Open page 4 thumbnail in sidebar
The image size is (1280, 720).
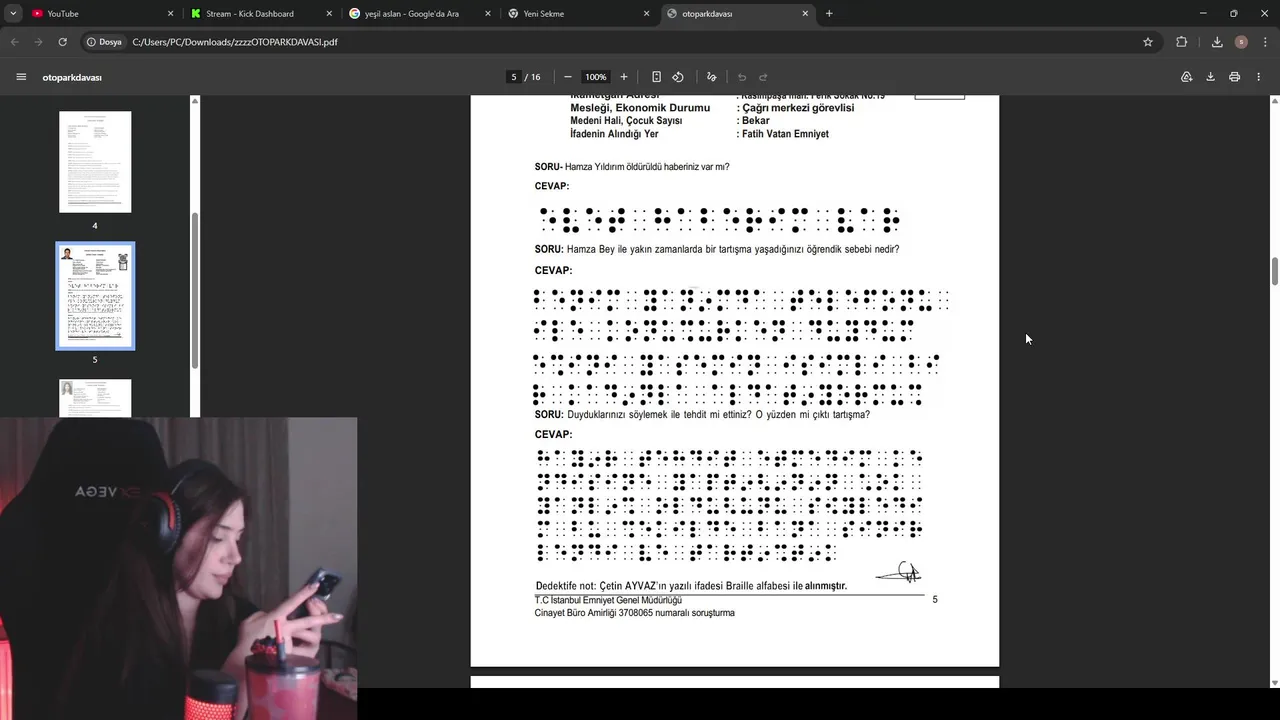[95, 162]
